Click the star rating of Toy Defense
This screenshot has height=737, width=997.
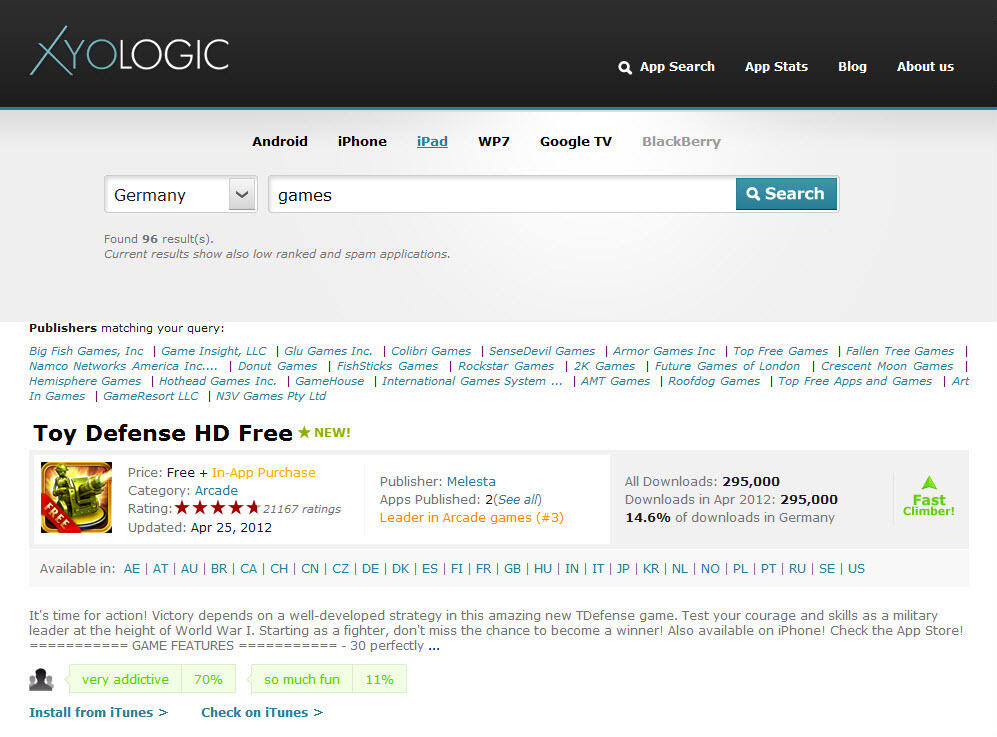pos(217,507)
